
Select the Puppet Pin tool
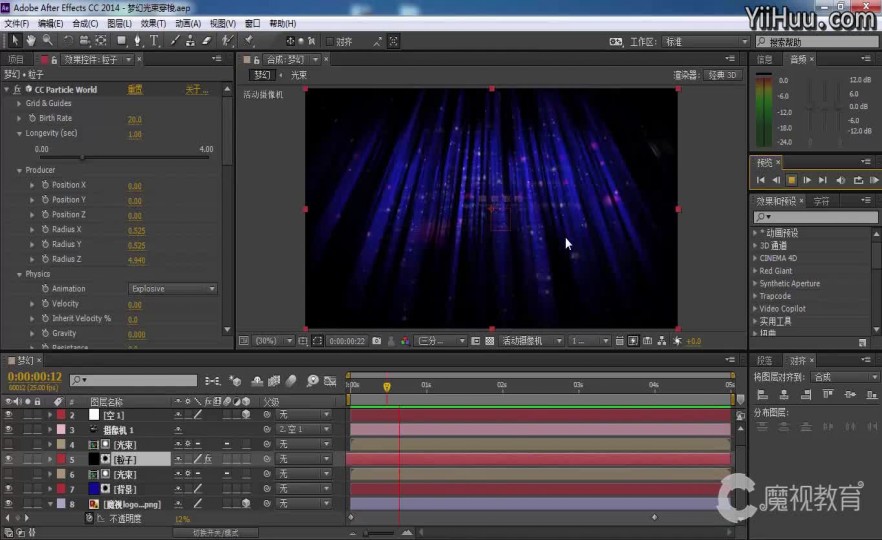(249, 40)
